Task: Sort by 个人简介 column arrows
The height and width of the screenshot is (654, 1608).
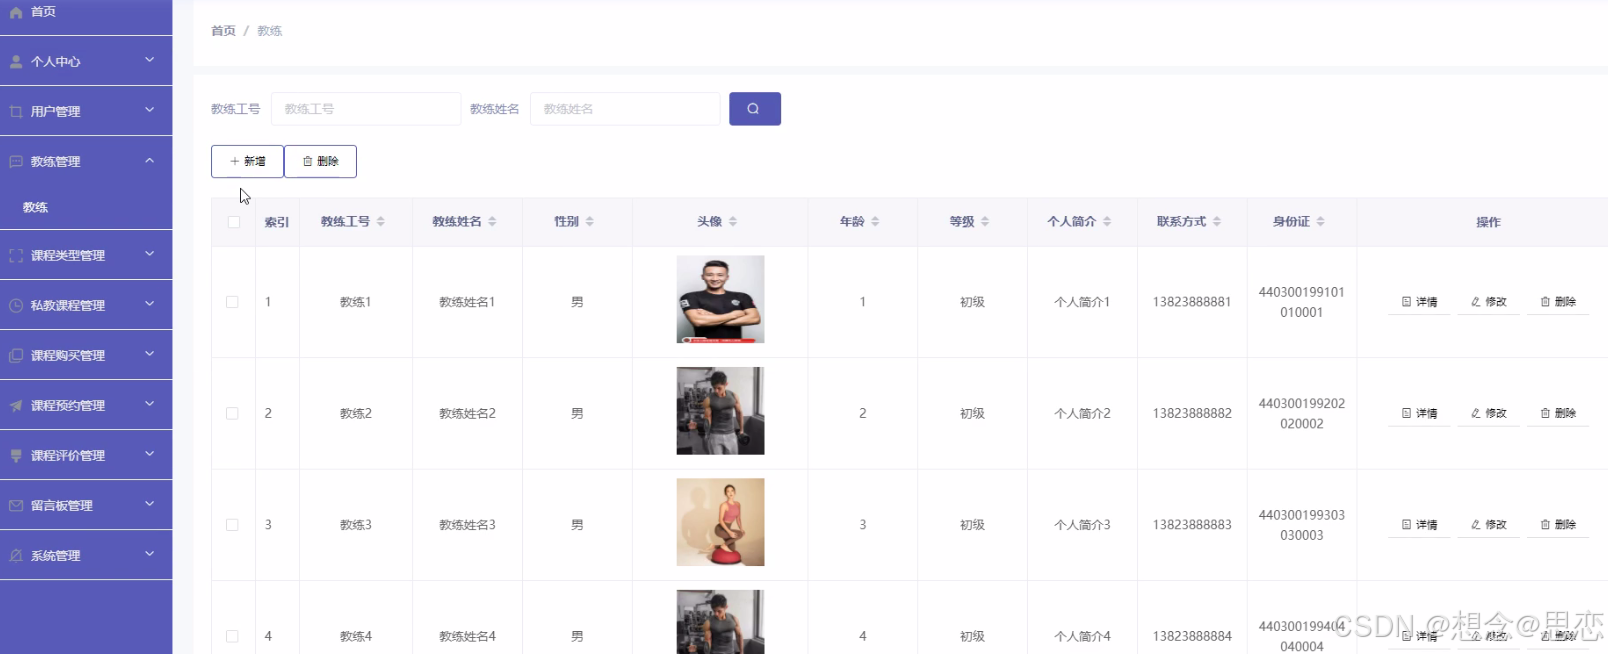Action: [x=1107, y=222]
